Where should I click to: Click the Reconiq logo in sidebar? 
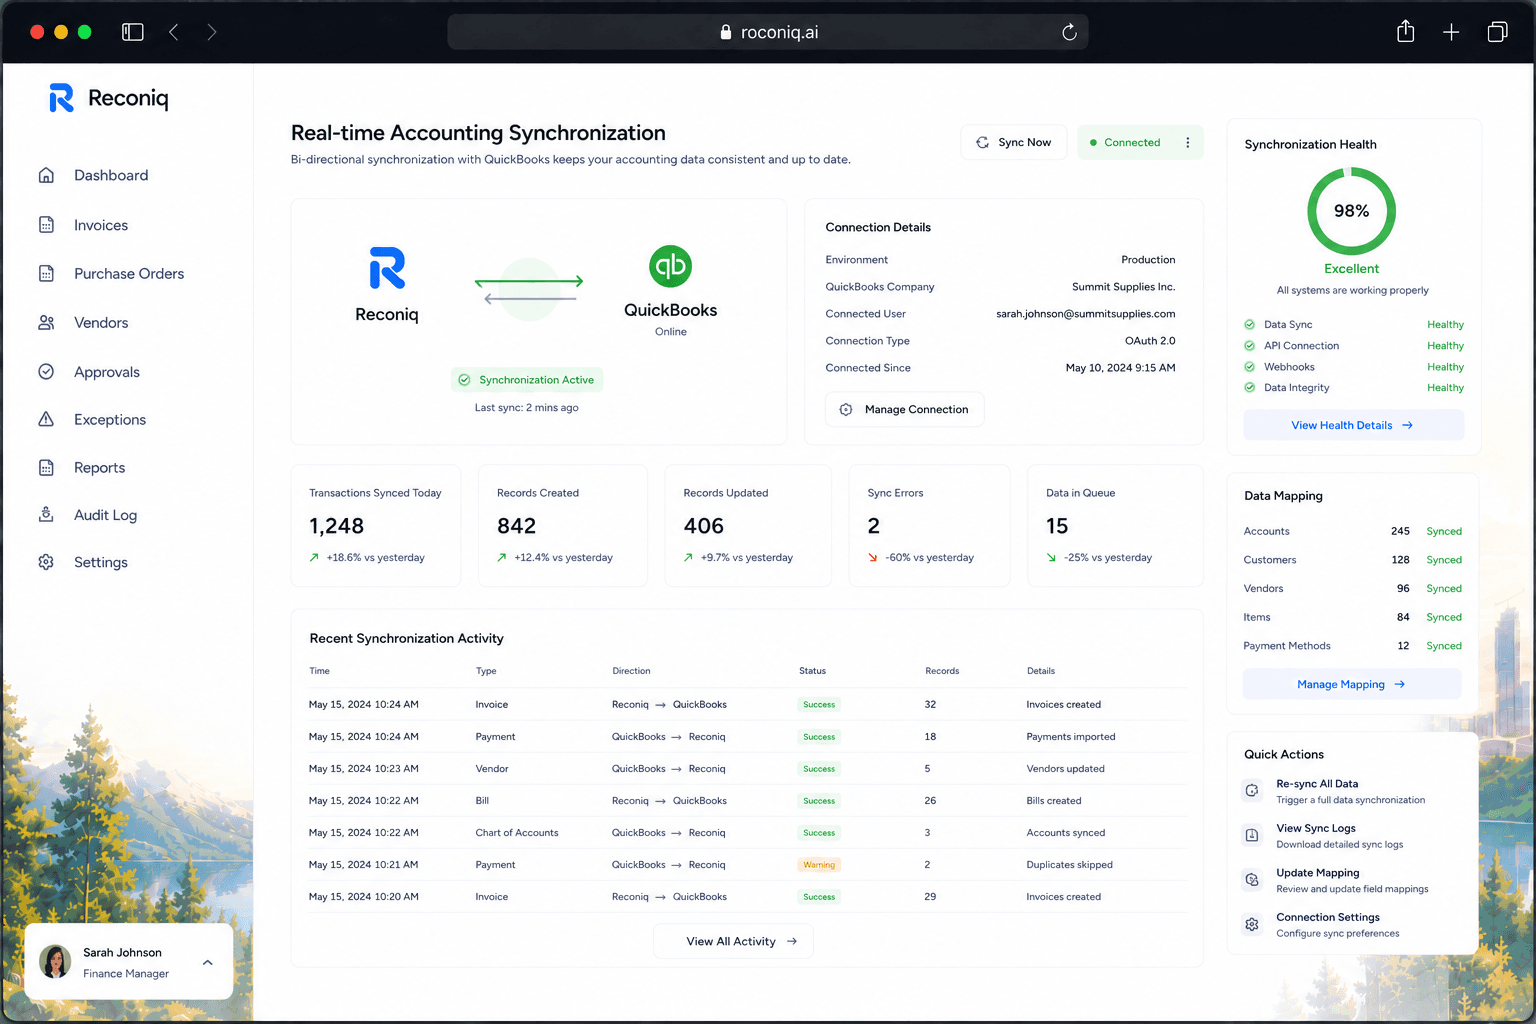click(x=109, y=97)
